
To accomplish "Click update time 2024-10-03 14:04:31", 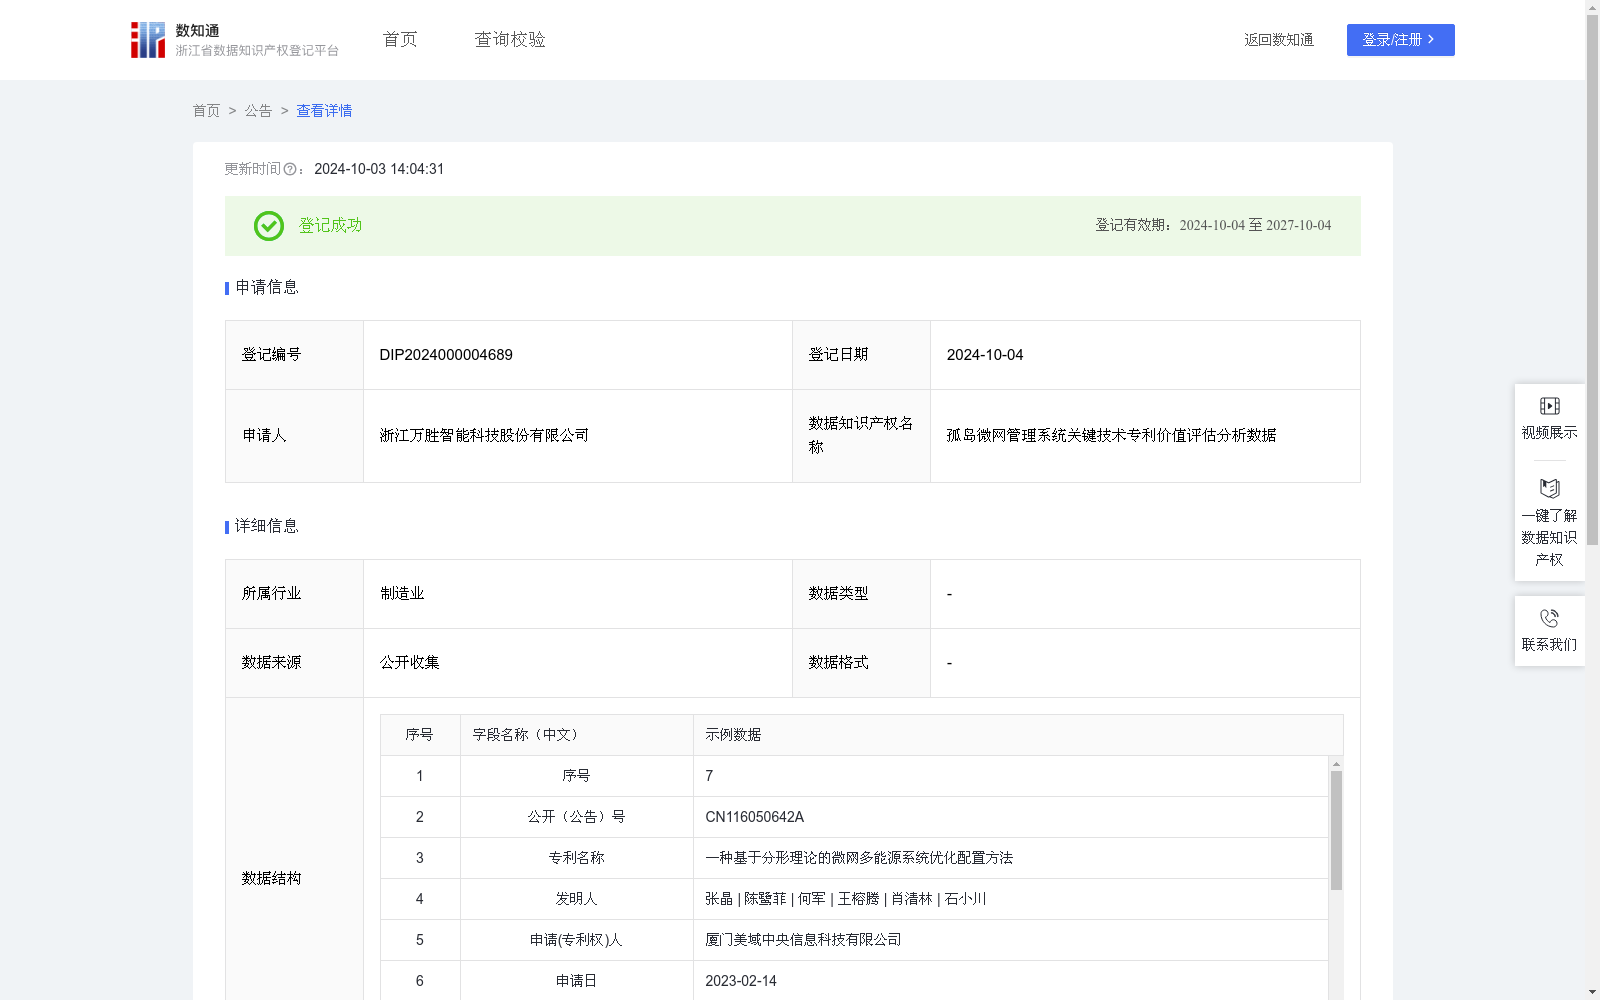I will coord(379,169).
